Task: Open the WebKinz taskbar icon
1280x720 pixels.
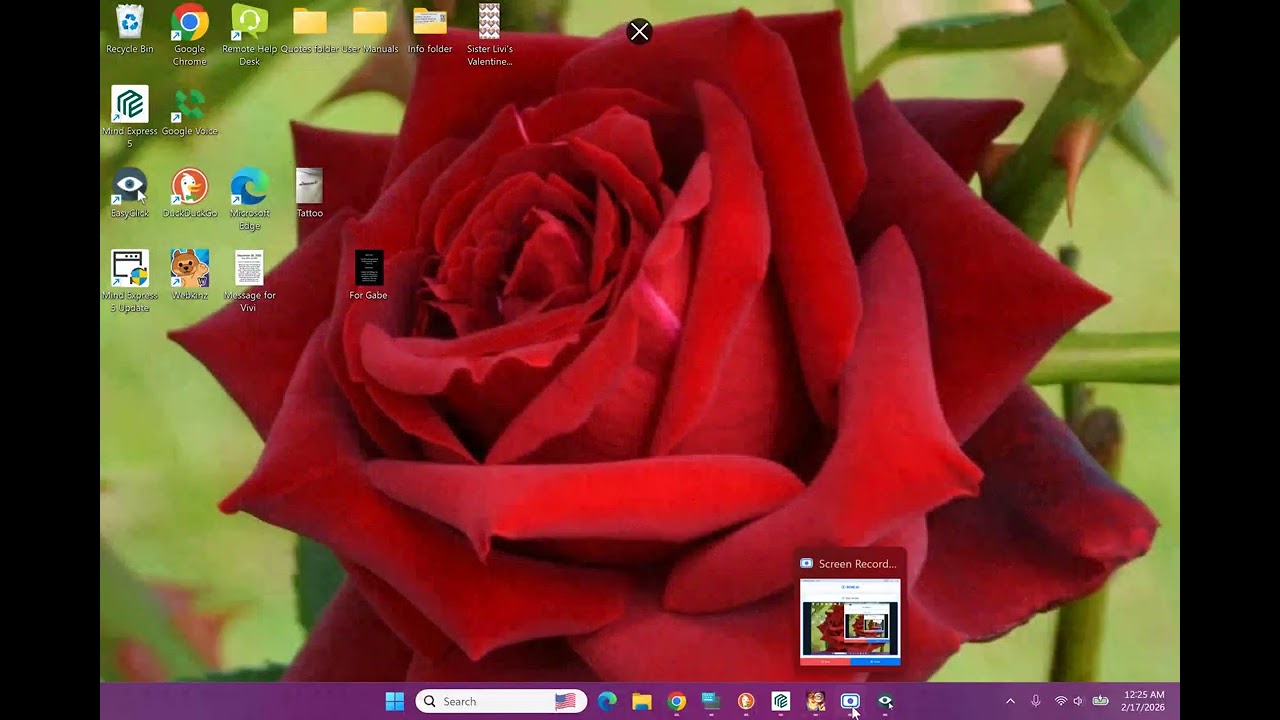Action: tap(816, 701)
